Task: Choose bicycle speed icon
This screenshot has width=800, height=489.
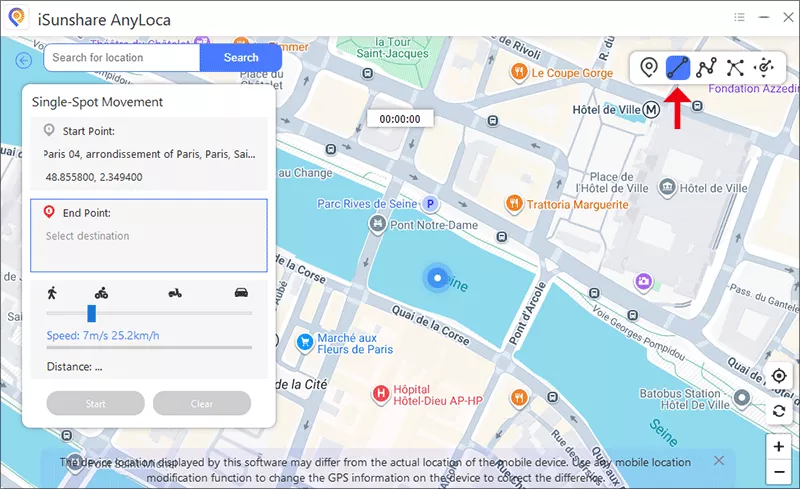Action: click(x=101, y=293)
